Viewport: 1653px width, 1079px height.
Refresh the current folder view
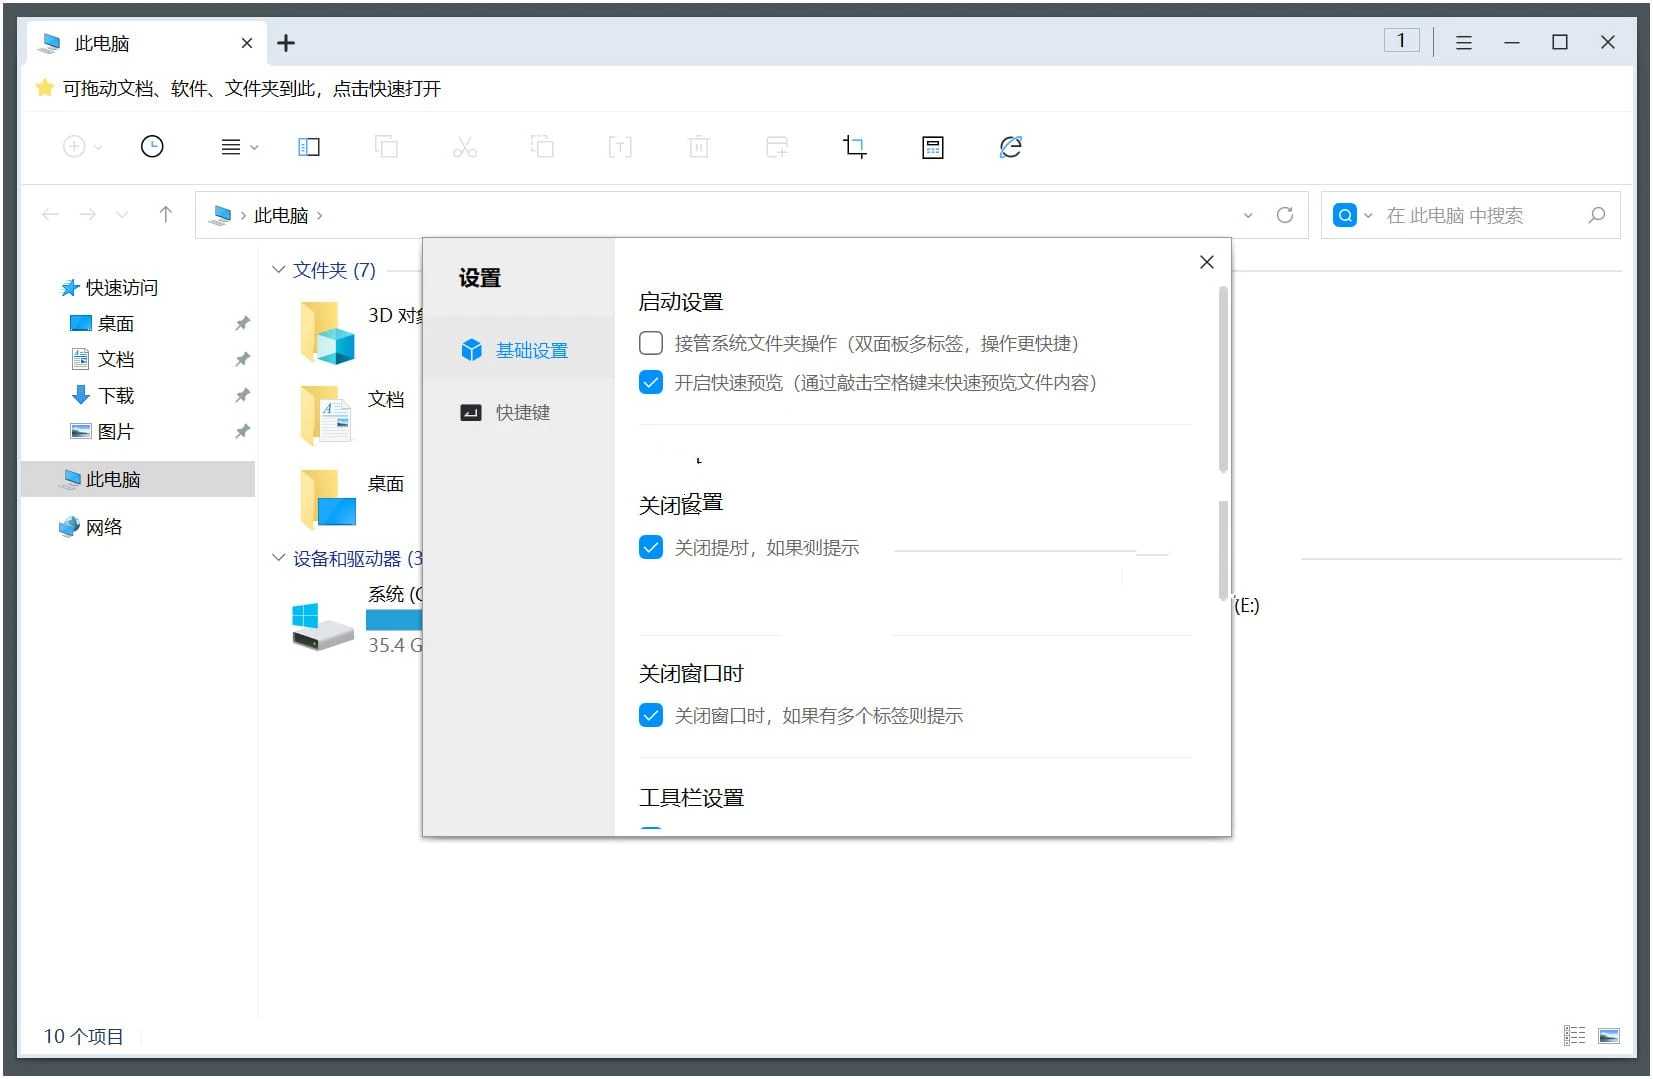(1285, 214)
